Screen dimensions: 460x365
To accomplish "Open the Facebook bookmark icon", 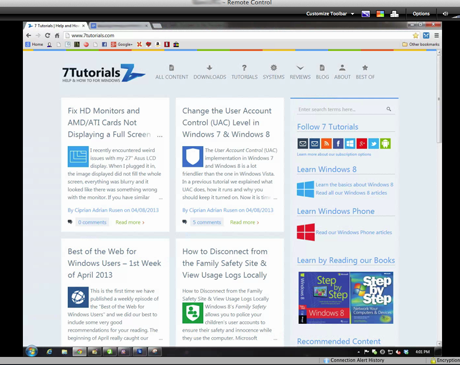I will click(104, 44).
